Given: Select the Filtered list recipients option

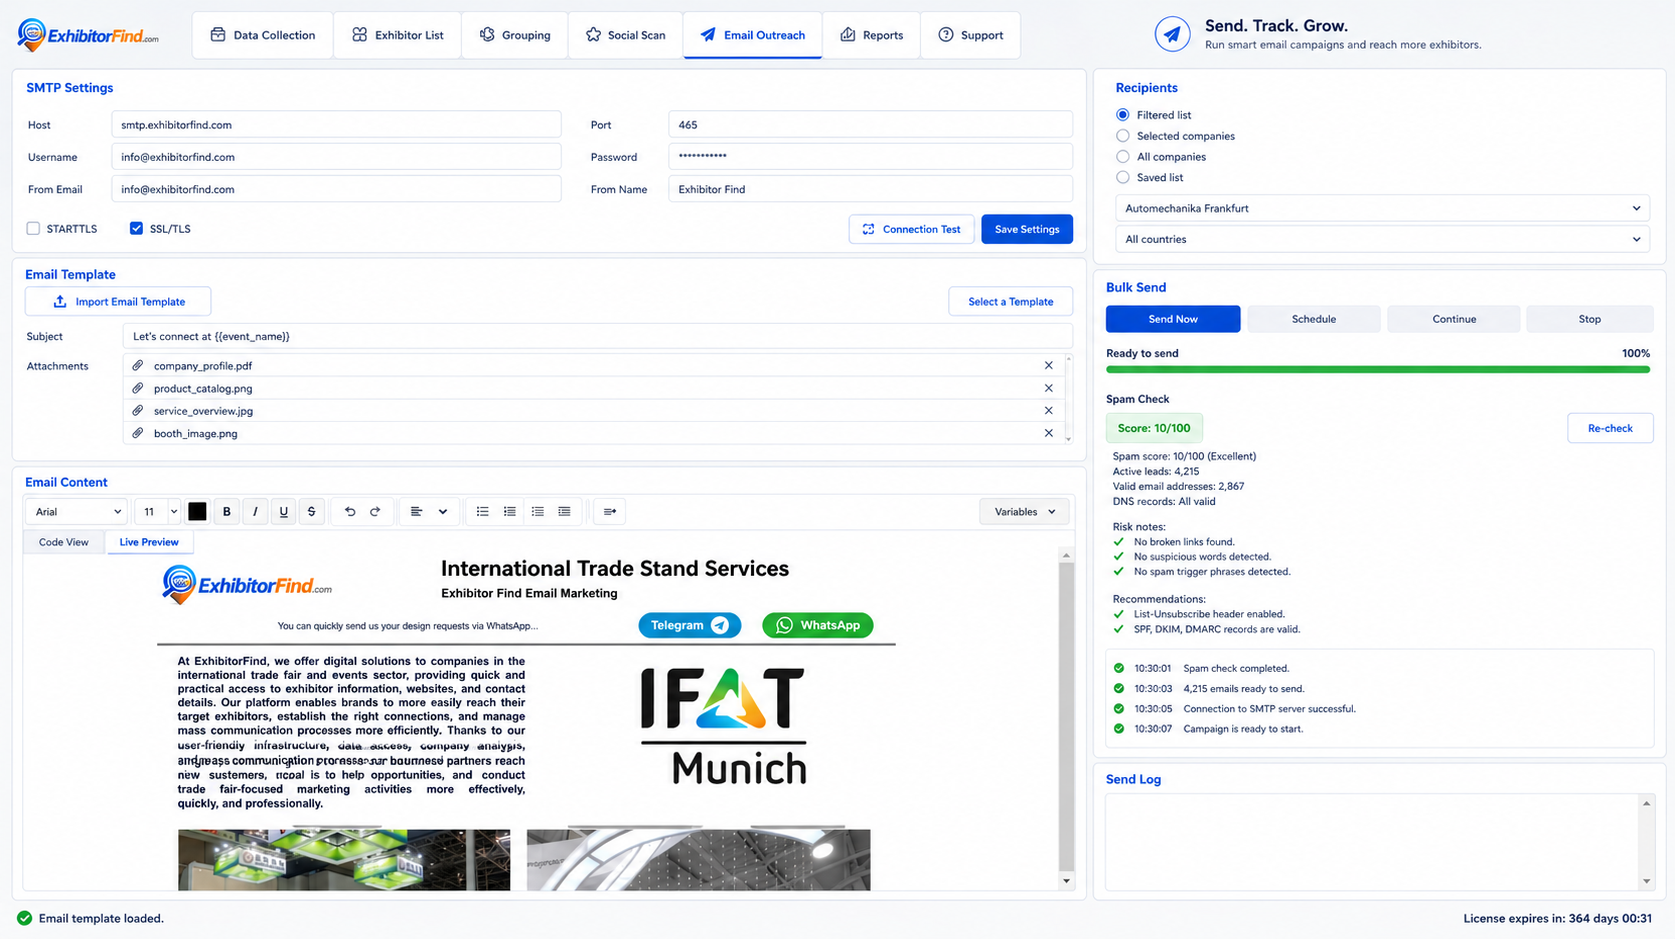Looking at the screenshot, I should pyautogui.click(x=1123, y=115).
